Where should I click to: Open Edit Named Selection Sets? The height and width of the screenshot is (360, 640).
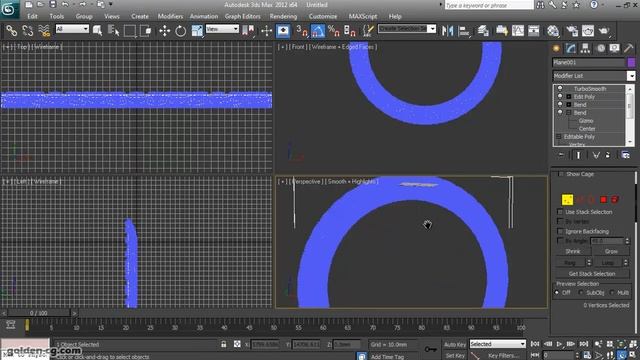tap(368, 31)
